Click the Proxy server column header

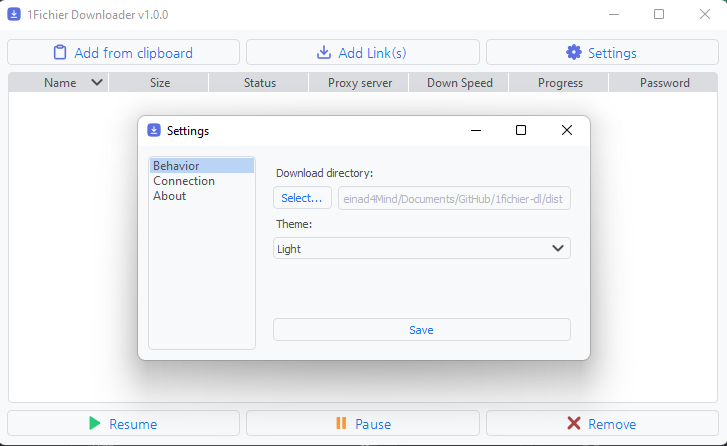(359, 83)
